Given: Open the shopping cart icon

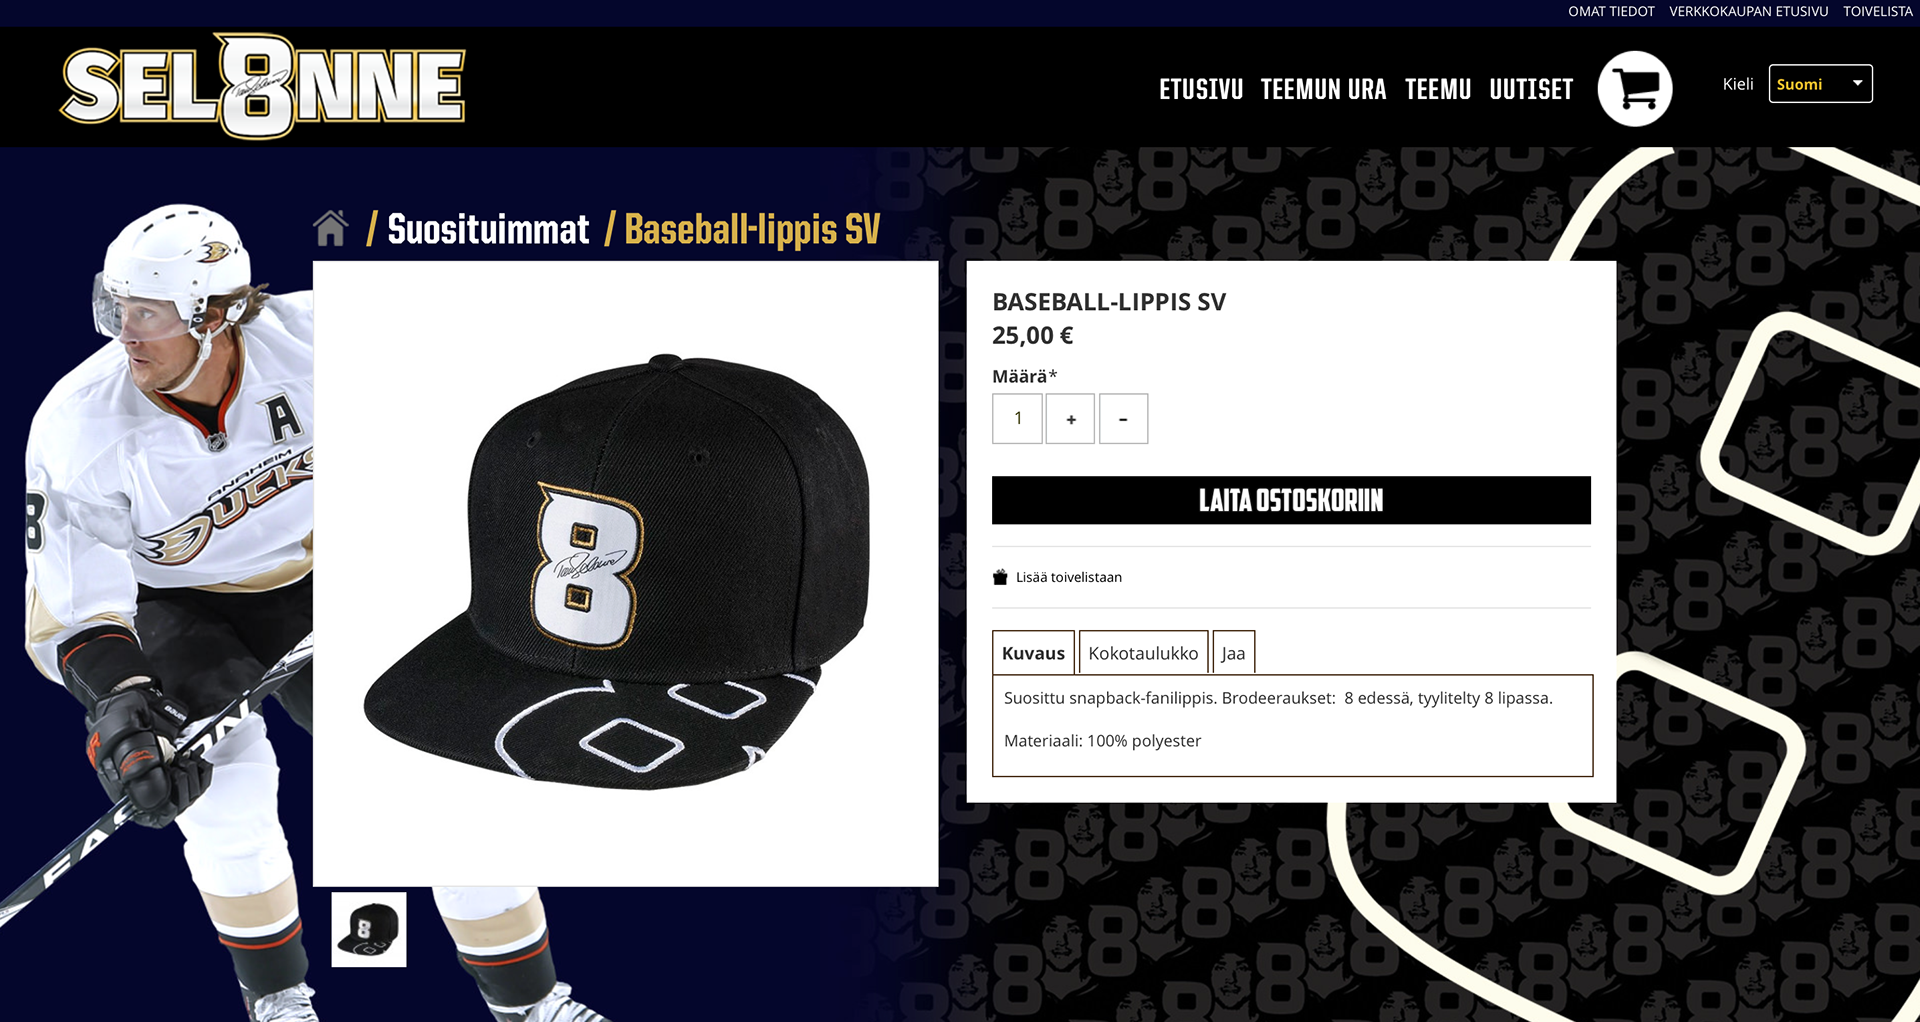Looking at the screenshot, I should click(1635, 88).
